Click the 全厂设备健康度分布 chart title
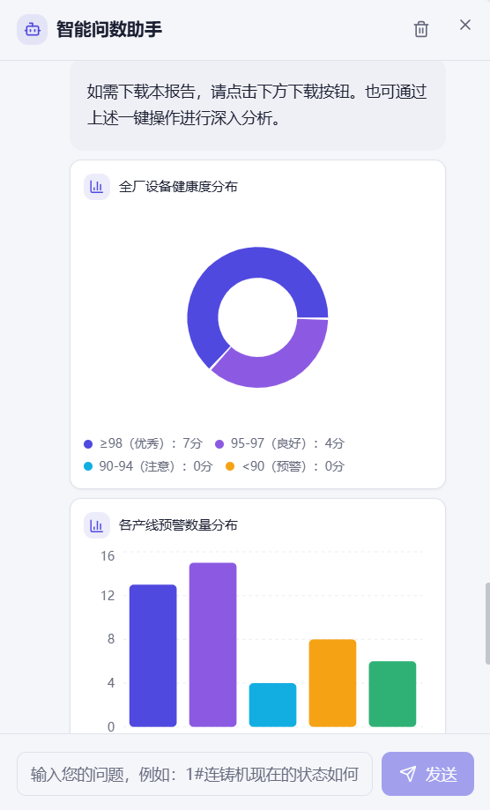 tap(178, 186)
